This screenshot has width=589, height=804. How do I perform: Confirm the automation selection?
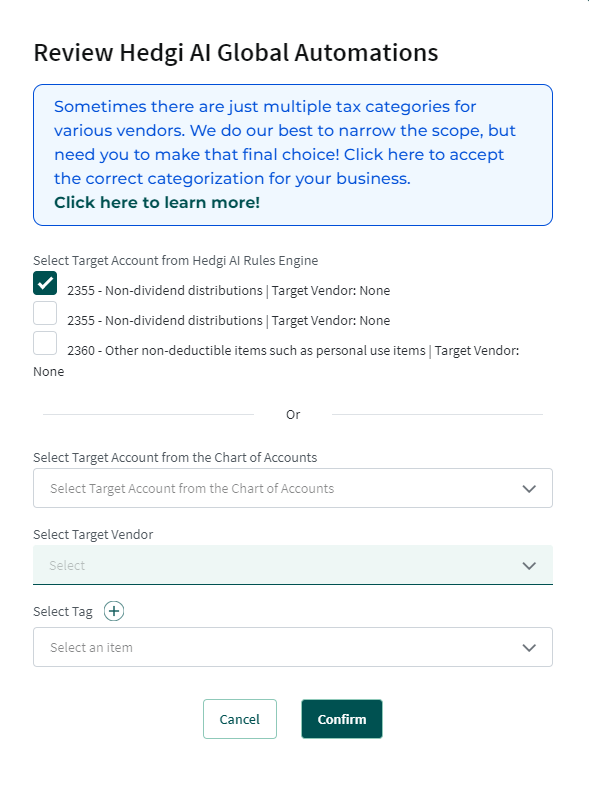(342, 719)
